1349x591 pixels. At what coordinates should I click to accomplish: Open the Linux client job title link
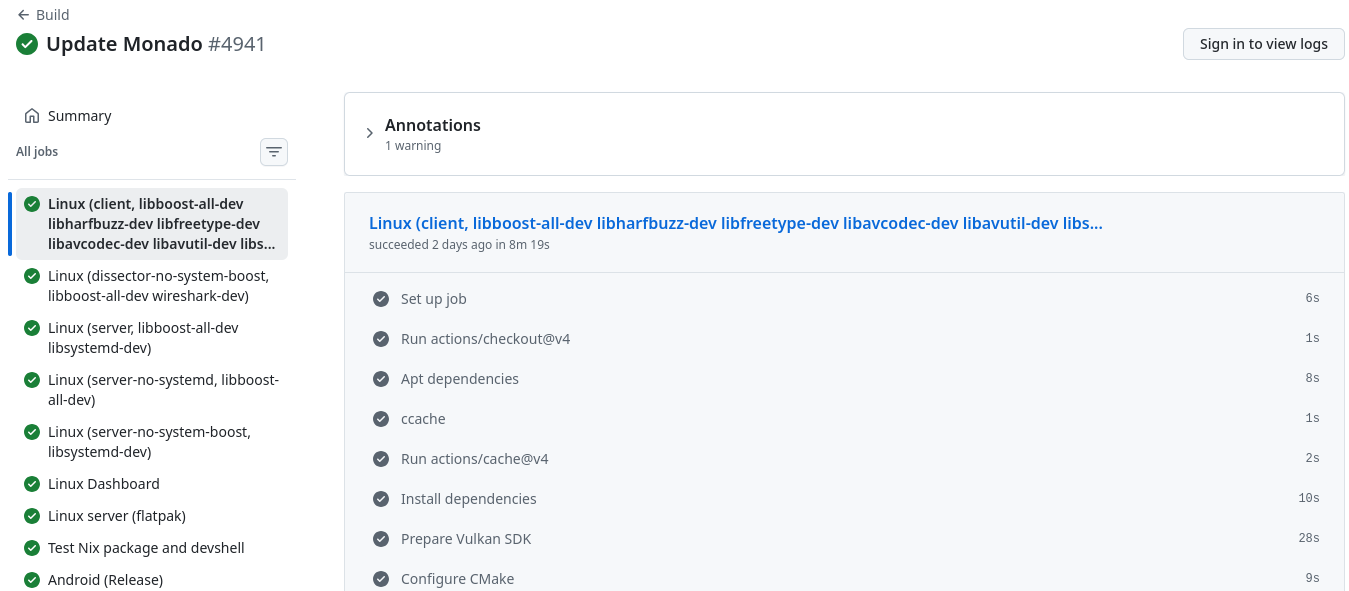pyautogui.click(x=735, y=223)
